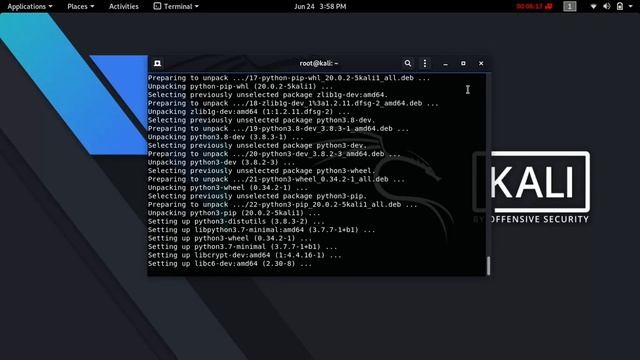Click line 'Unpacking python-pip-whl (20.0.2-5kali1) ...'
640x360 pixels.
pyautogui.click(x=240, y=87)
